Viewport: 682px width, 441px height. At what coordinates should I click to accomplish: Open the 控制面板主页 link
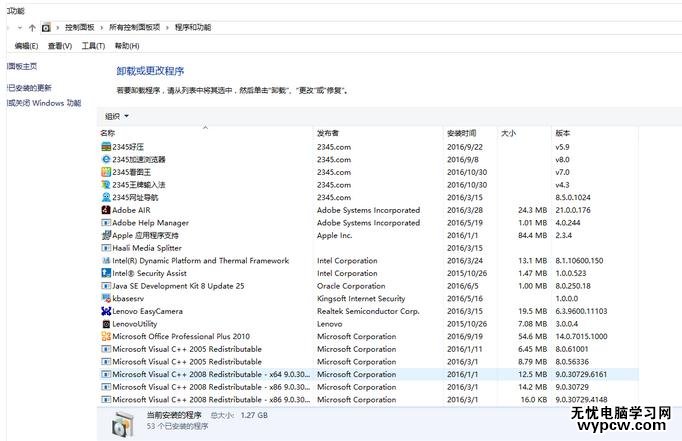22,66
